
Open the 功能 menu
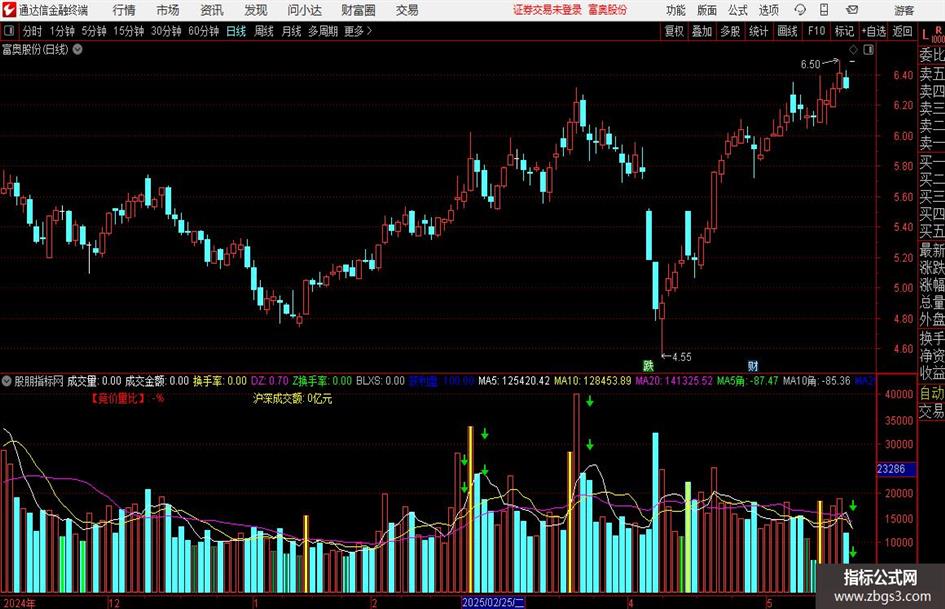coord(676,10)
